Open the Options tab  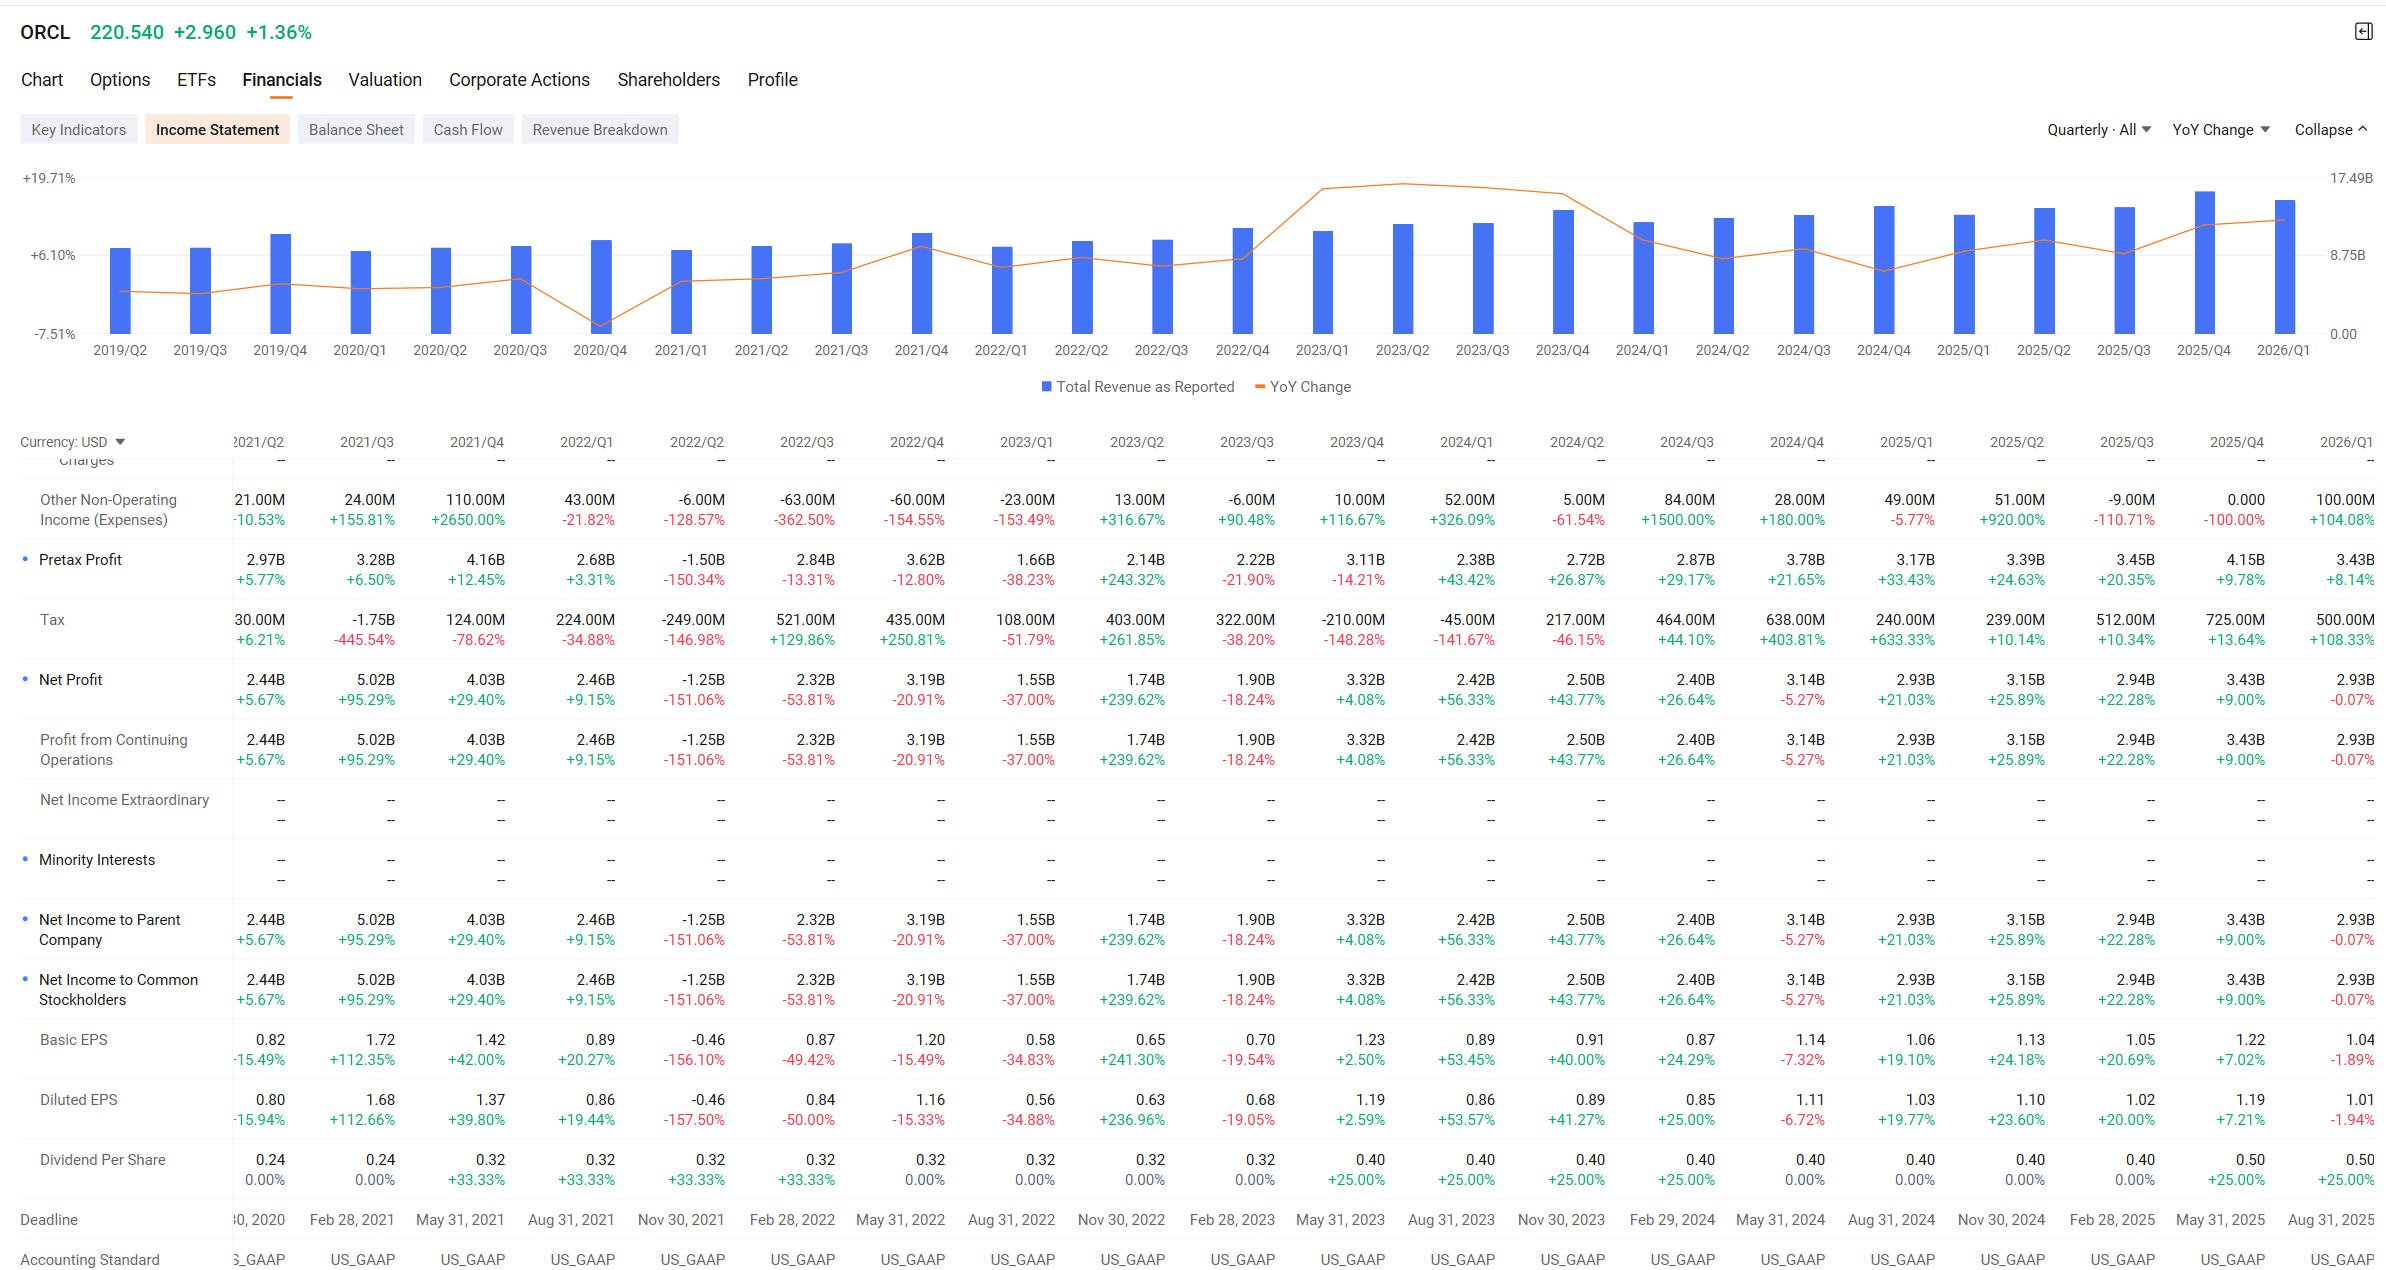(x=120, y=80)
